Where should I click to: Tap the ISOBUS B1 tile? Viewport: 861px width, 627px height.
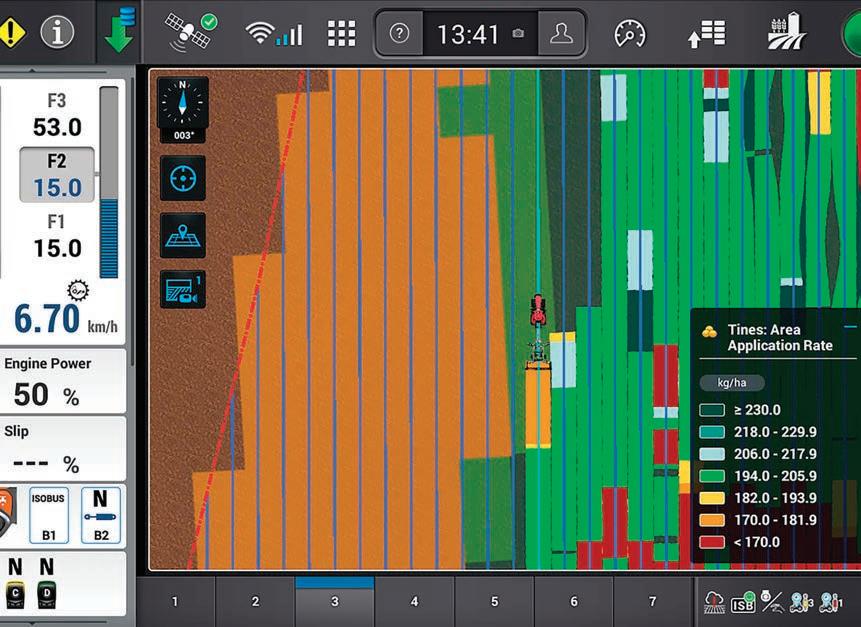[49, 515]
